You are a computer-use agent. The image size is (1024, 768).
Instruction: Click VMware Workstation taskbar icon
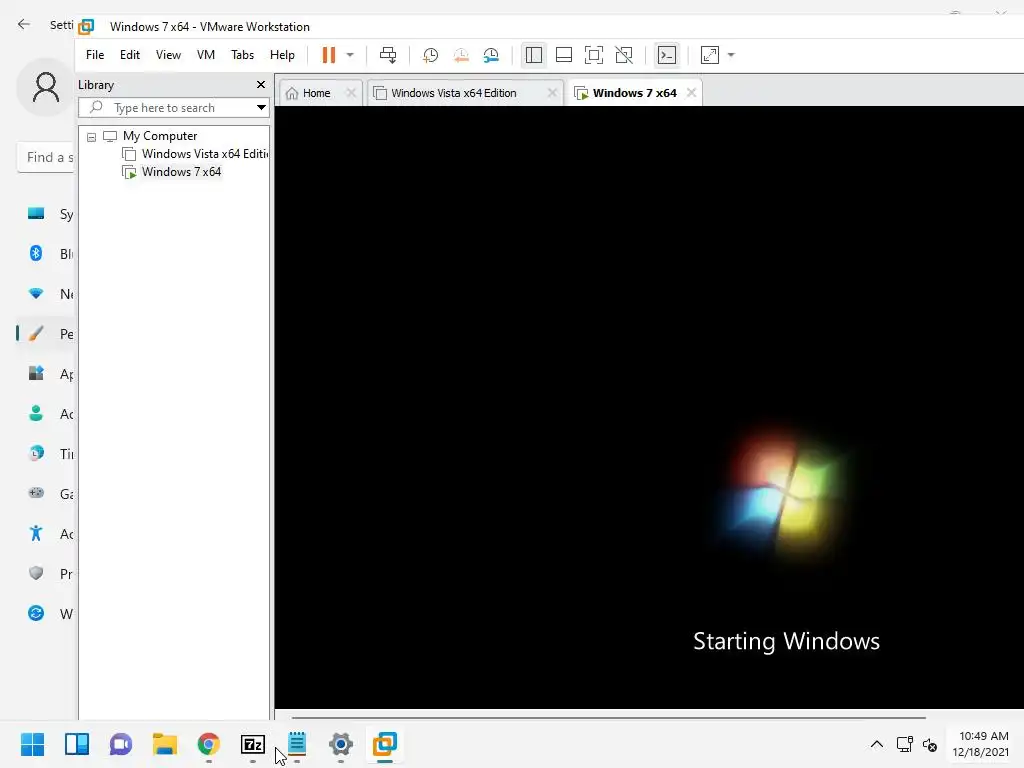pos(385,744)
